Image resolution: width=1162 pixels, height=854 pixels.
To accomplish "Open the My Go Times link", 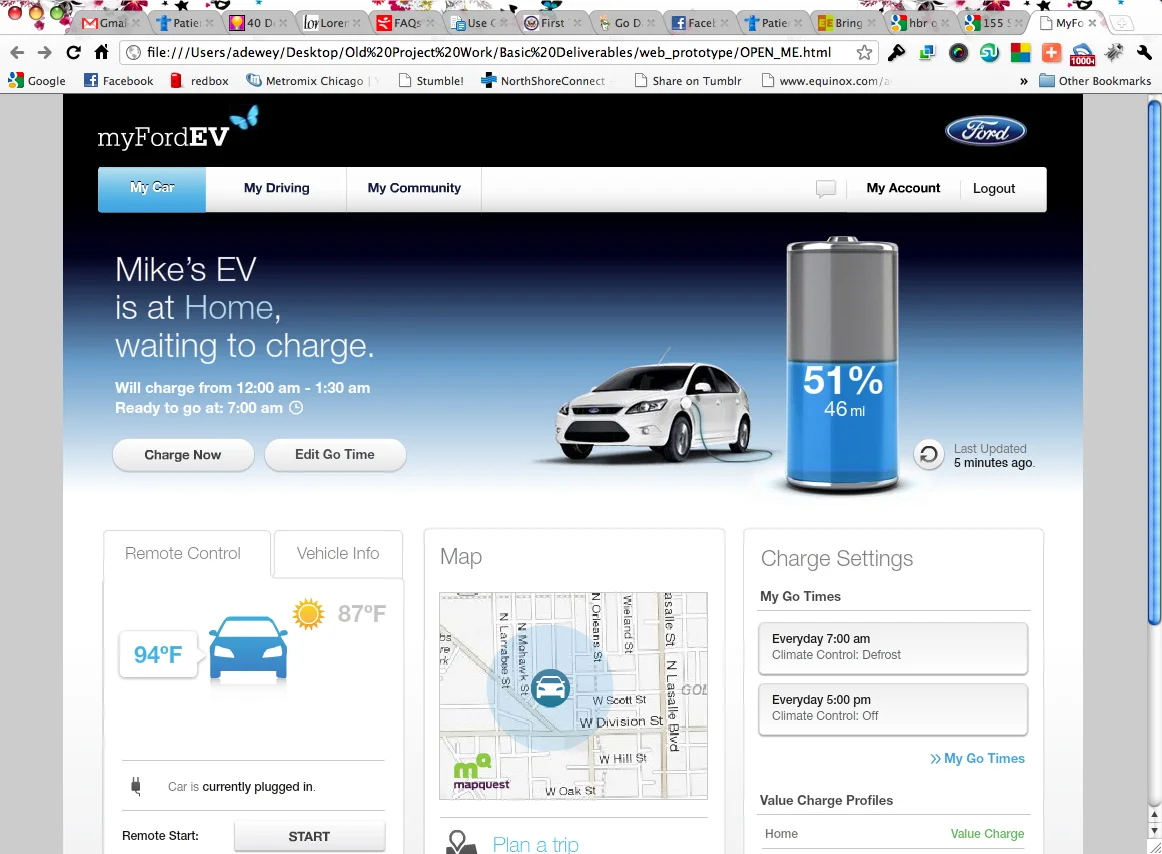I will click(x=977, y=758).
